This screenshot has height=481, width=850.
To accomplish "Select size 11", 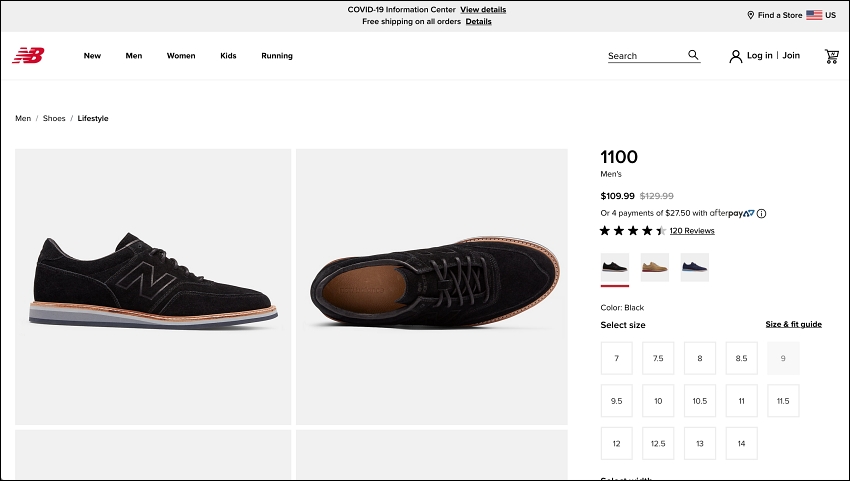I will pyautogui.click(x=742, y=401).
